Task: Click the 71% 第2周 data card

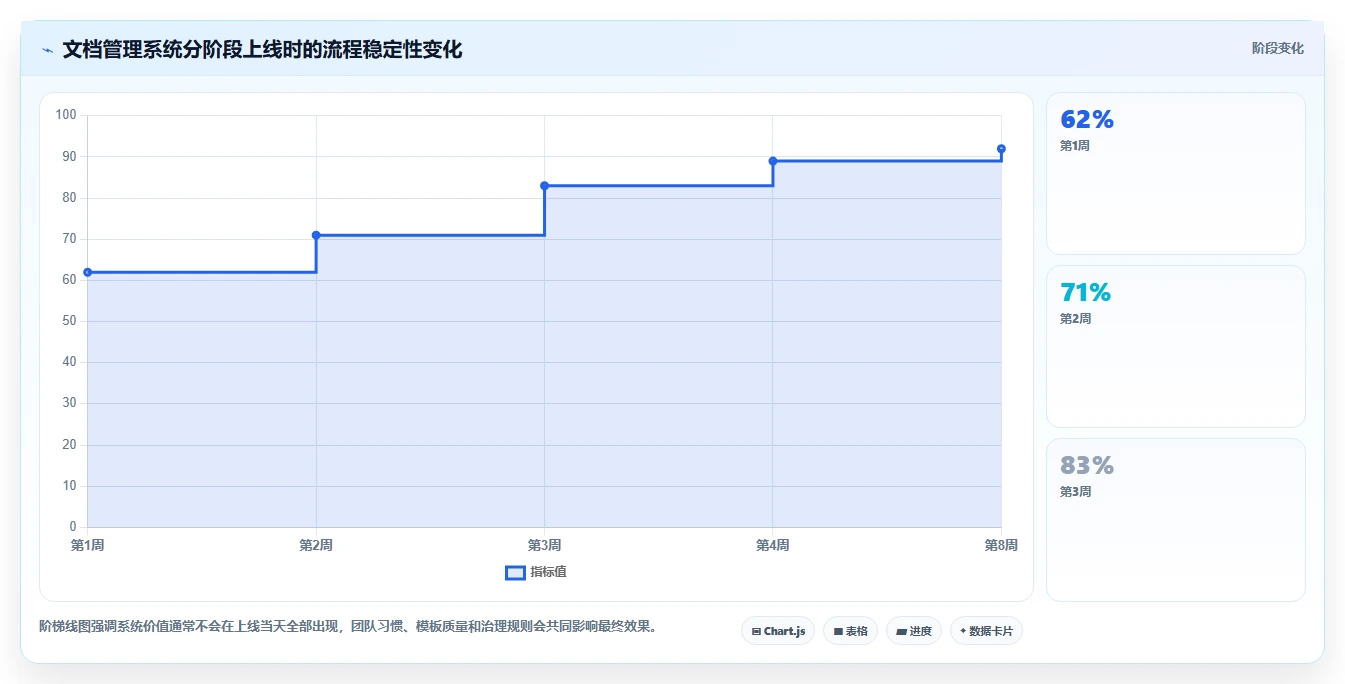Action: coord(1176,347)
